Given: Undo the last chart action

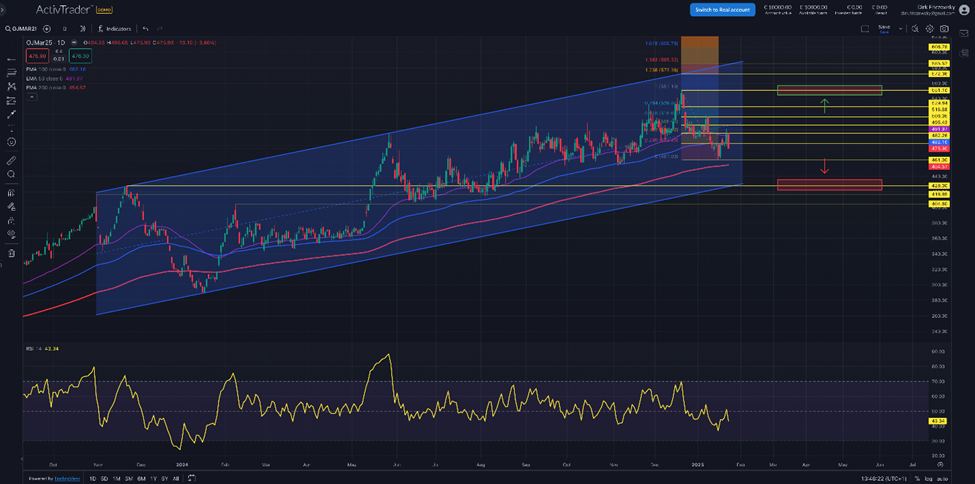Looking at the screenshot, I should pos(146,29).
